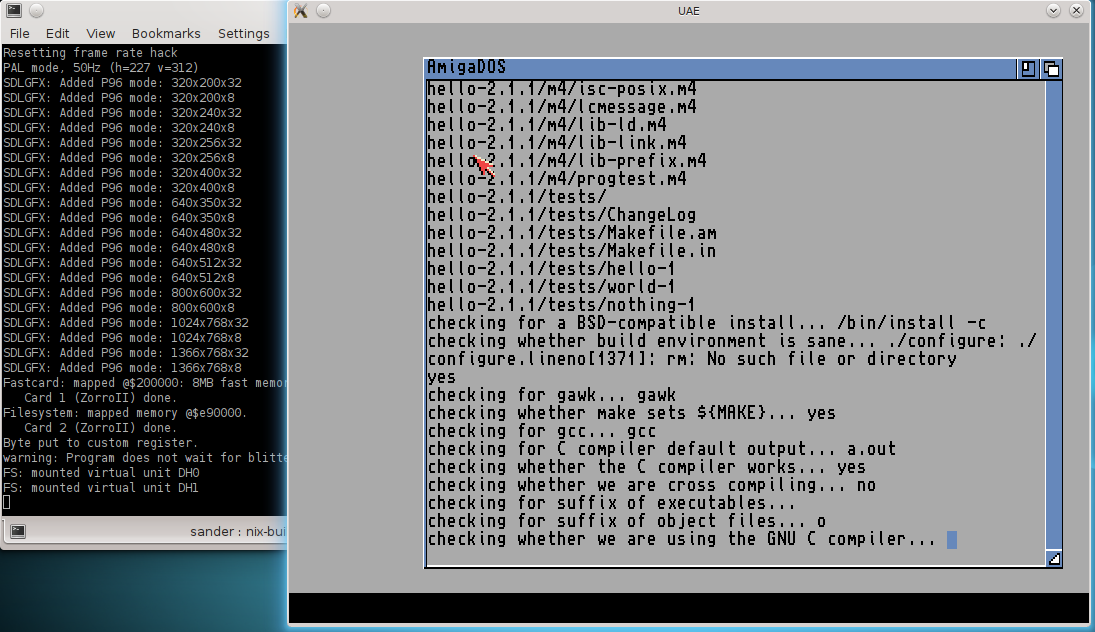The image size is (1095, 632).
Task: Click line 'hello-2.1.1/tests/Makefile.in'
Action: (x=572, y=251)
